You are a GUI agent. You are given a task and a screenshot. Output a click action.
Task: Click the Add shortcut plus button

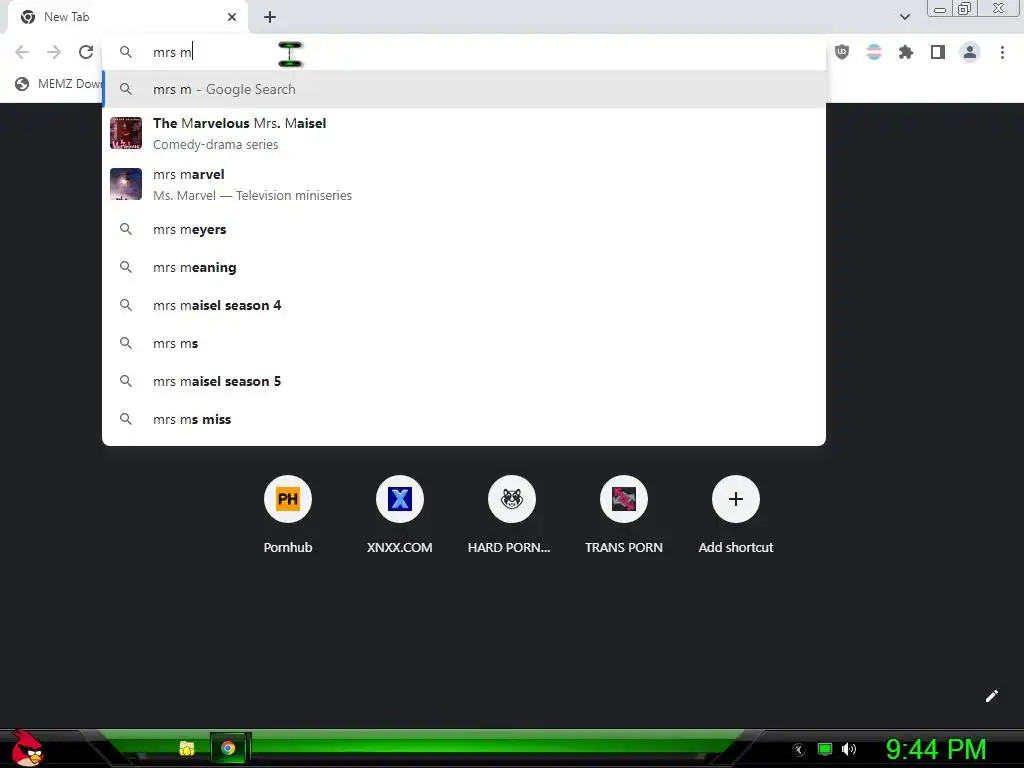[x=736, y=499]
